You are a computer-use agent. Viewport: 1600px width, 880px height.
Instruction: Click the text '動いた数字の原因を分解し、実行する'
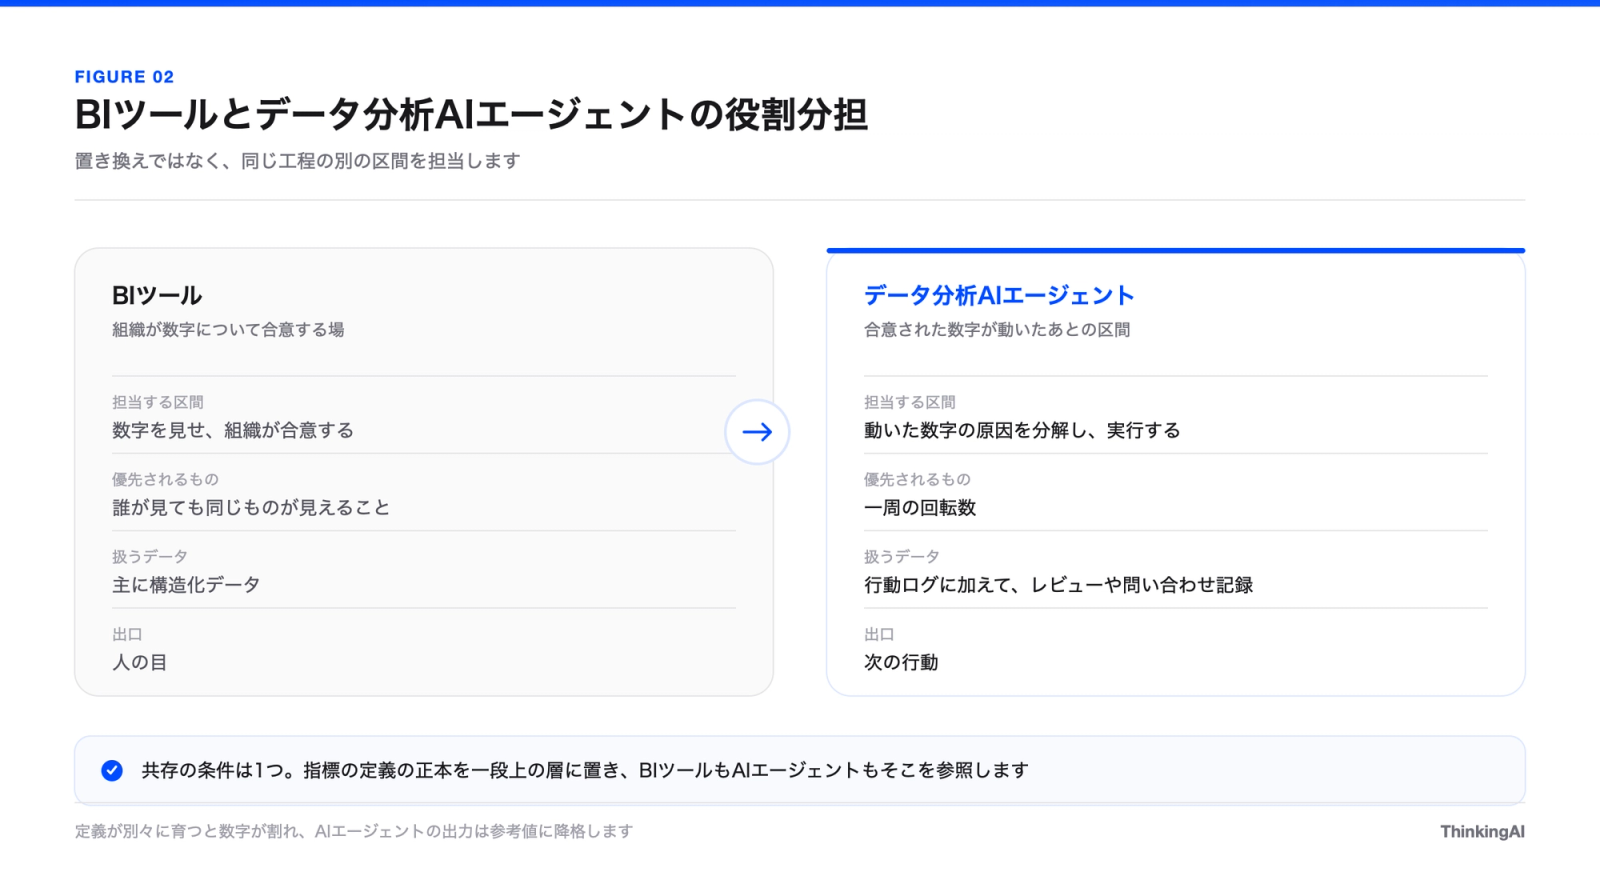(x=1022, y=431)
